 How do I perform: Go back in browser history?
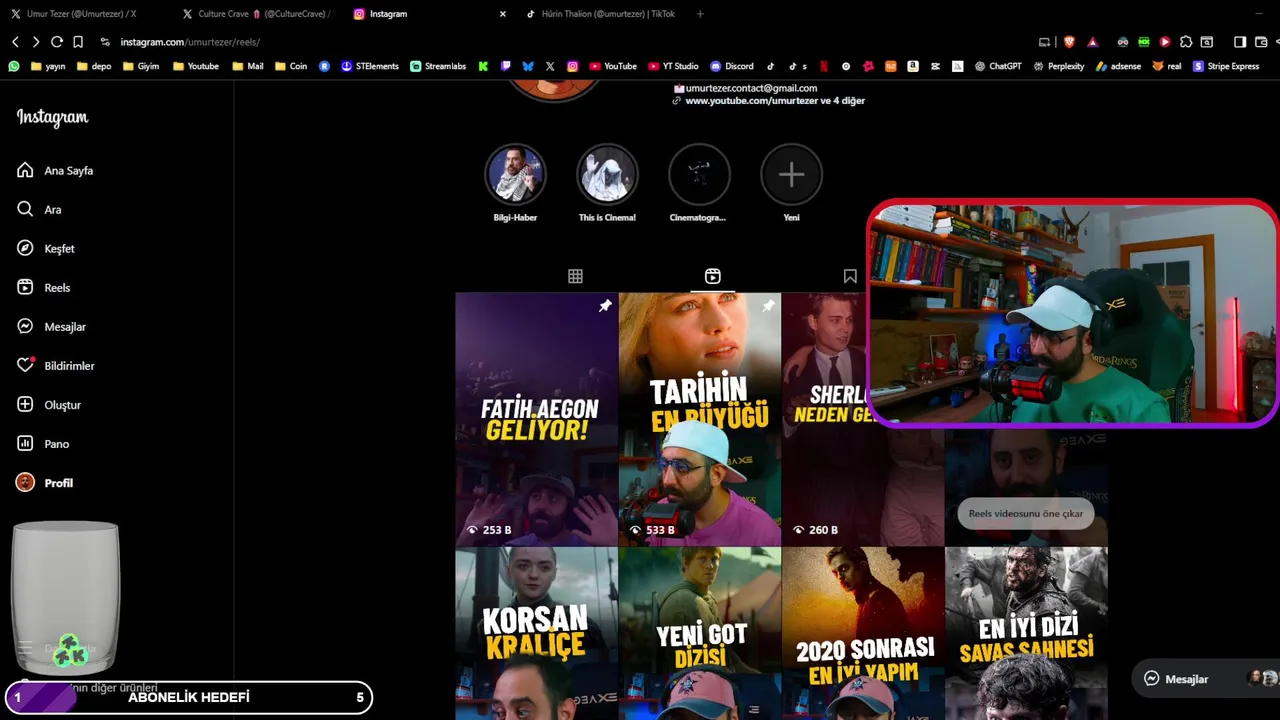point(15,42)
